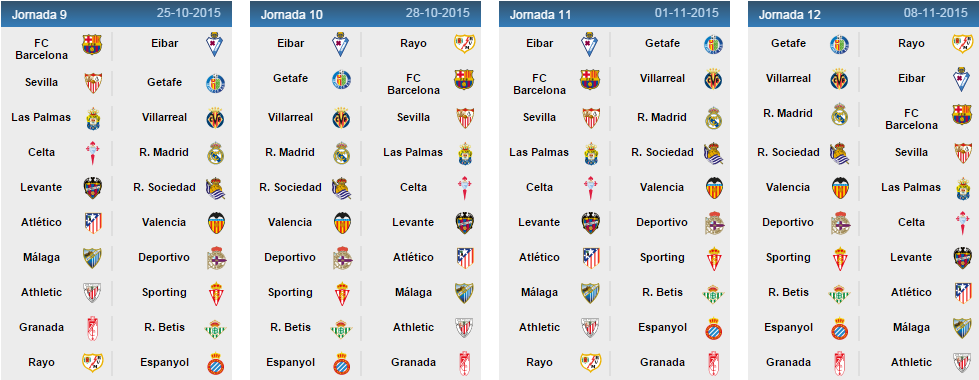Select the Jornada 12 header
Image resolution: width=979 pixels, height=380 pixels.
pyautogui.click(x=863, y=14)
